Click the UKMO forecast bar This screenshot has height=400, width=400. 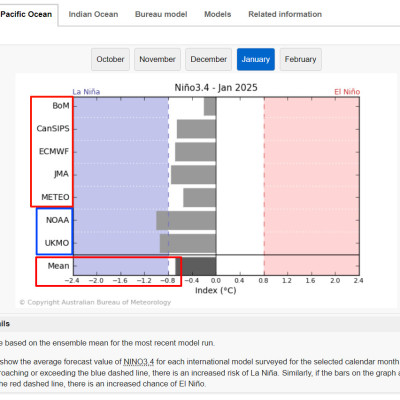tap(188, 243)
